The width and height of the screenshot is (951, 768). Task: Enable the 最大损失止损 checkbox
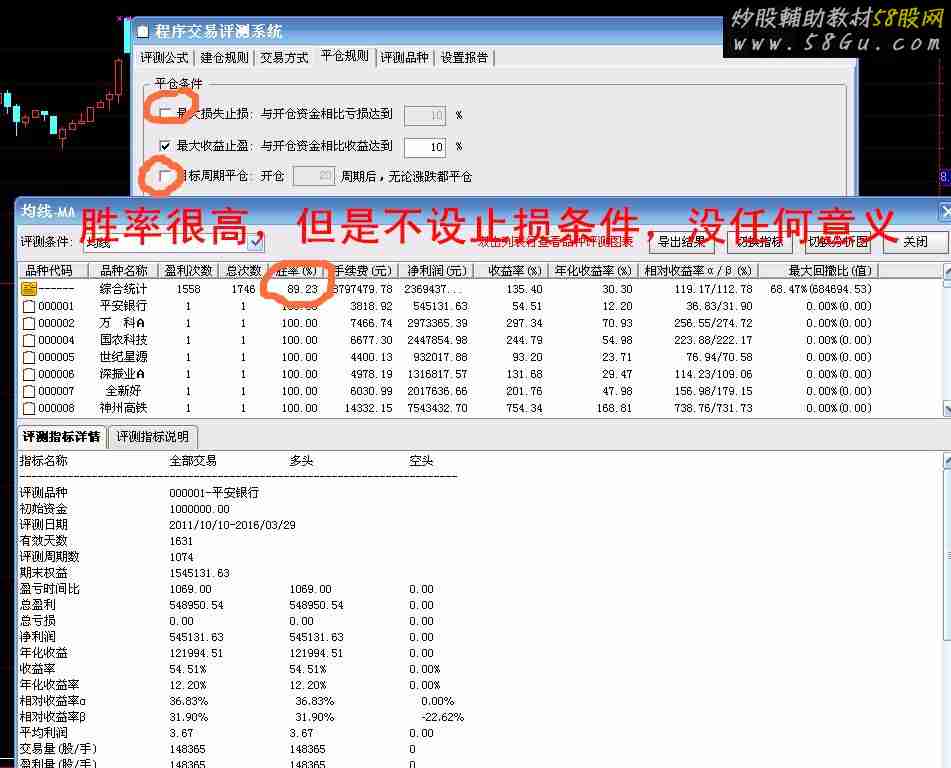pyautogui.click(x=164, y=113)
